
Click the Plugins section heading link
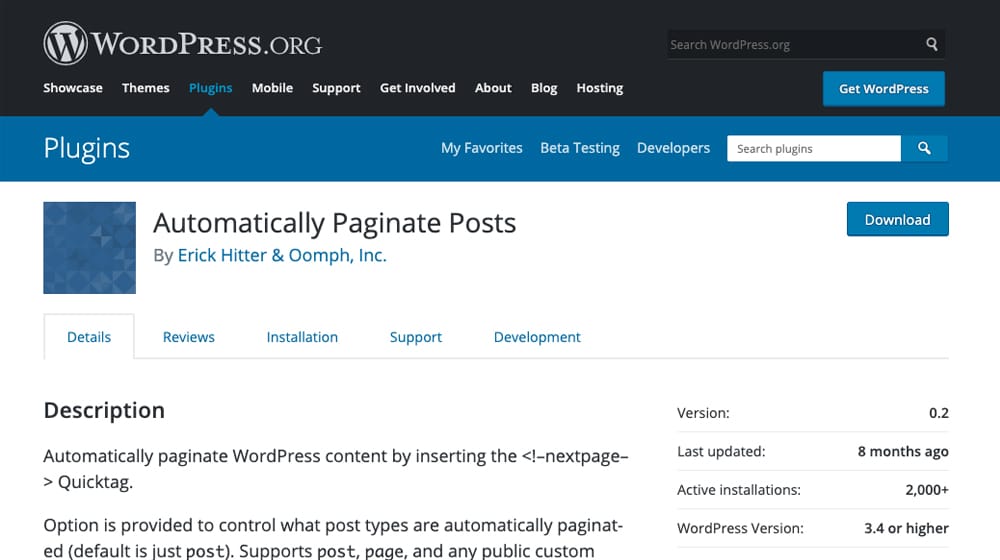pyautogui.click(x=87, y=148)
